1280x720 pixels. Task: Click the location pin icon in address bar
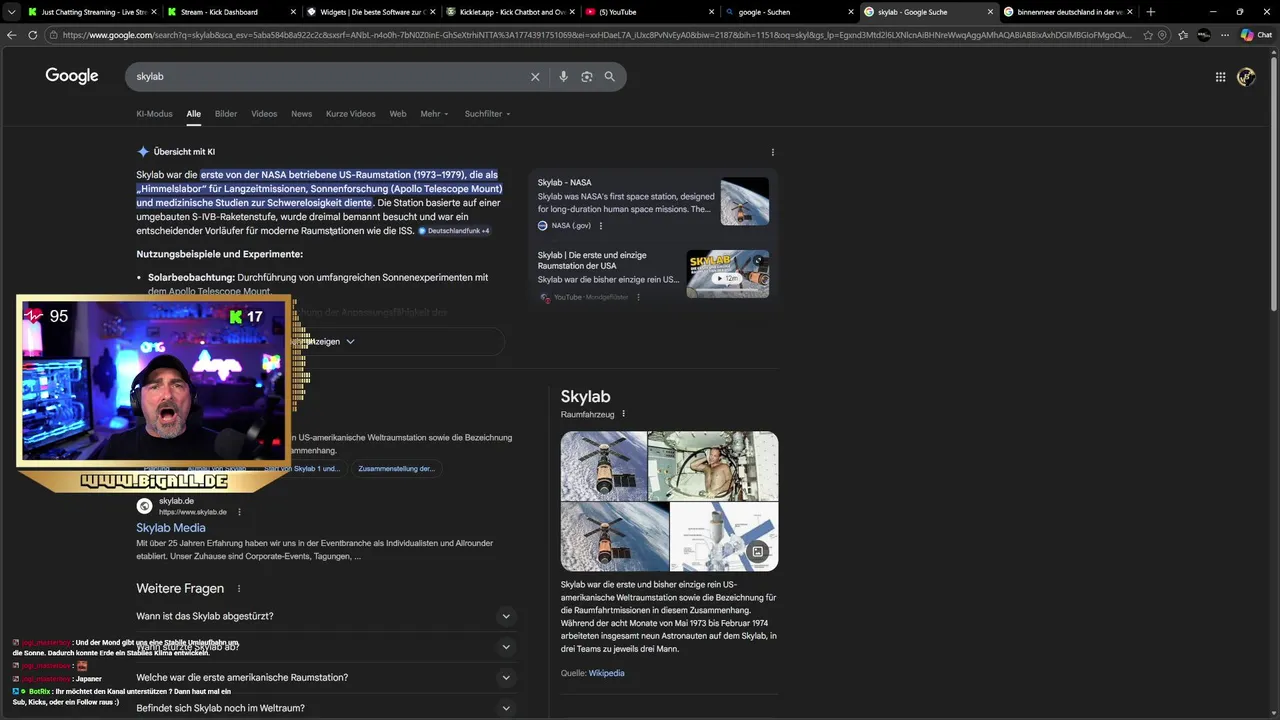point(1162,35)
